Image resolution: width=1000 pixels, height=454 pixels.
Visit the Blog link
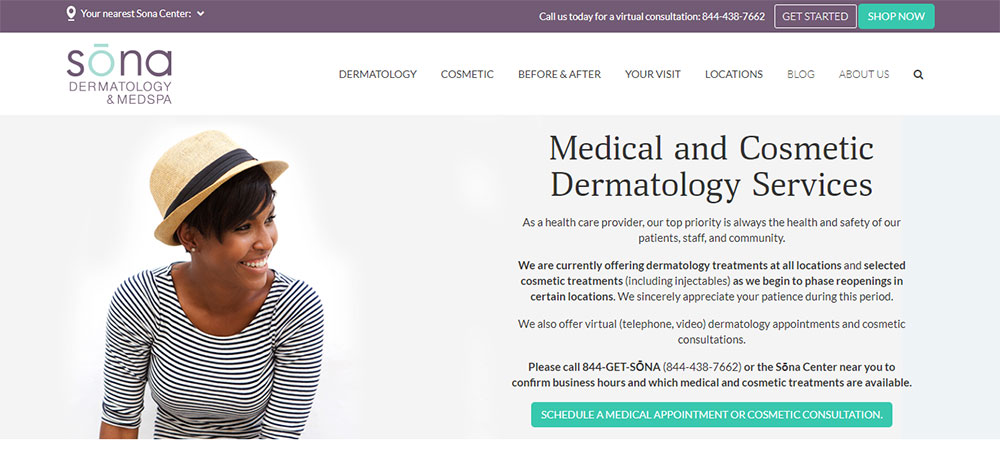800,74
